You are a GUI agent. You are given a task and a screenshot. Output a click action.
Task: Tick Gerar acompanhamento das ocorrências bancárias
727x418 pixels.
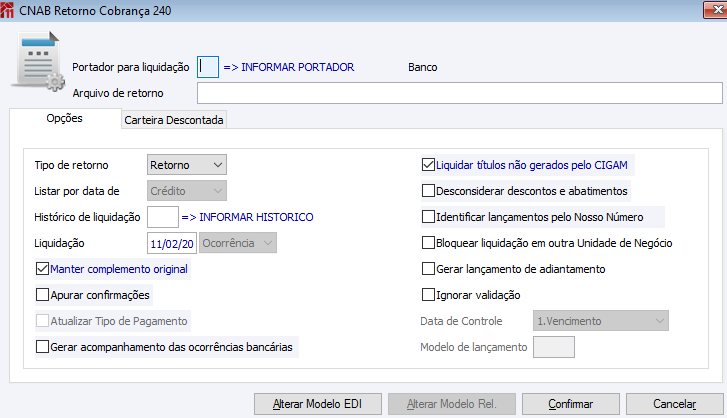[42, 347]
